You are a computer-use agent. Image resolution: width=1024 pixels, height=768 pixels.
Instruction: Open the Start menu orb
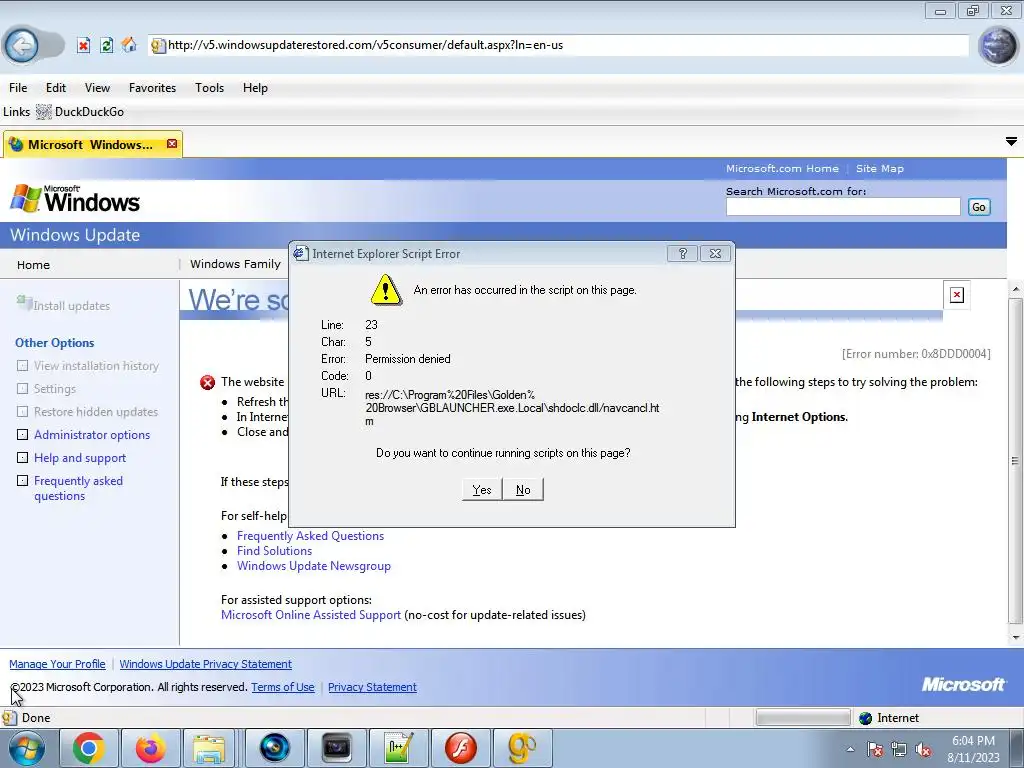(x=27, y=748)
